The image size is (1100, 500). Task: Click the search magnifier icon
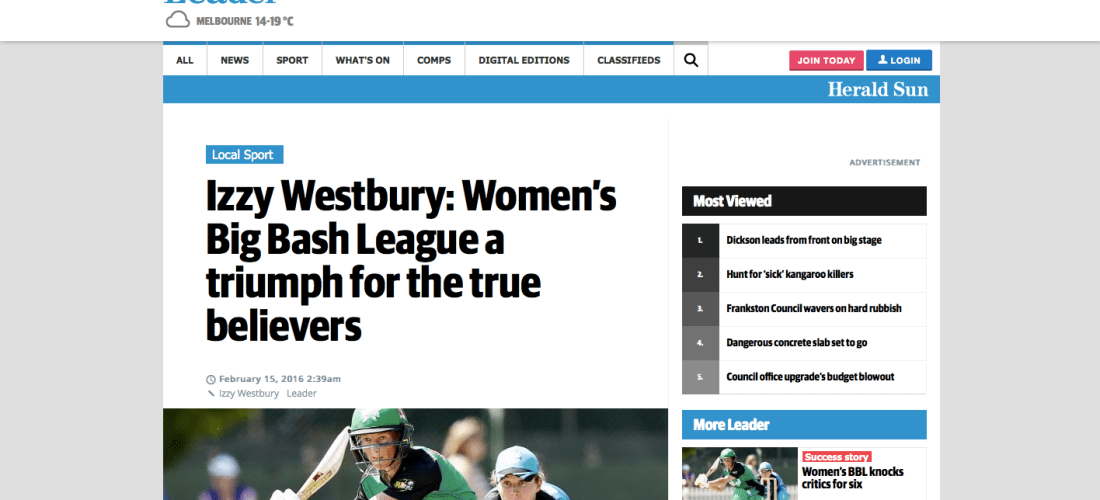(690, 60)
